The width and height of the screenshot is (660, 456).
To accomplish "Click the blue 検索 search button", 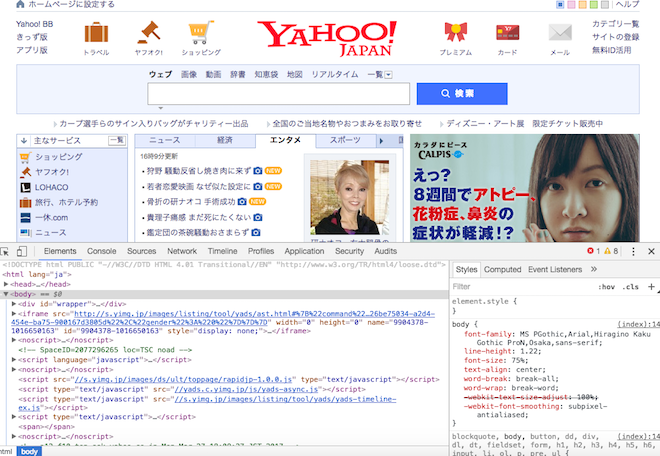I will pos(462,93).
